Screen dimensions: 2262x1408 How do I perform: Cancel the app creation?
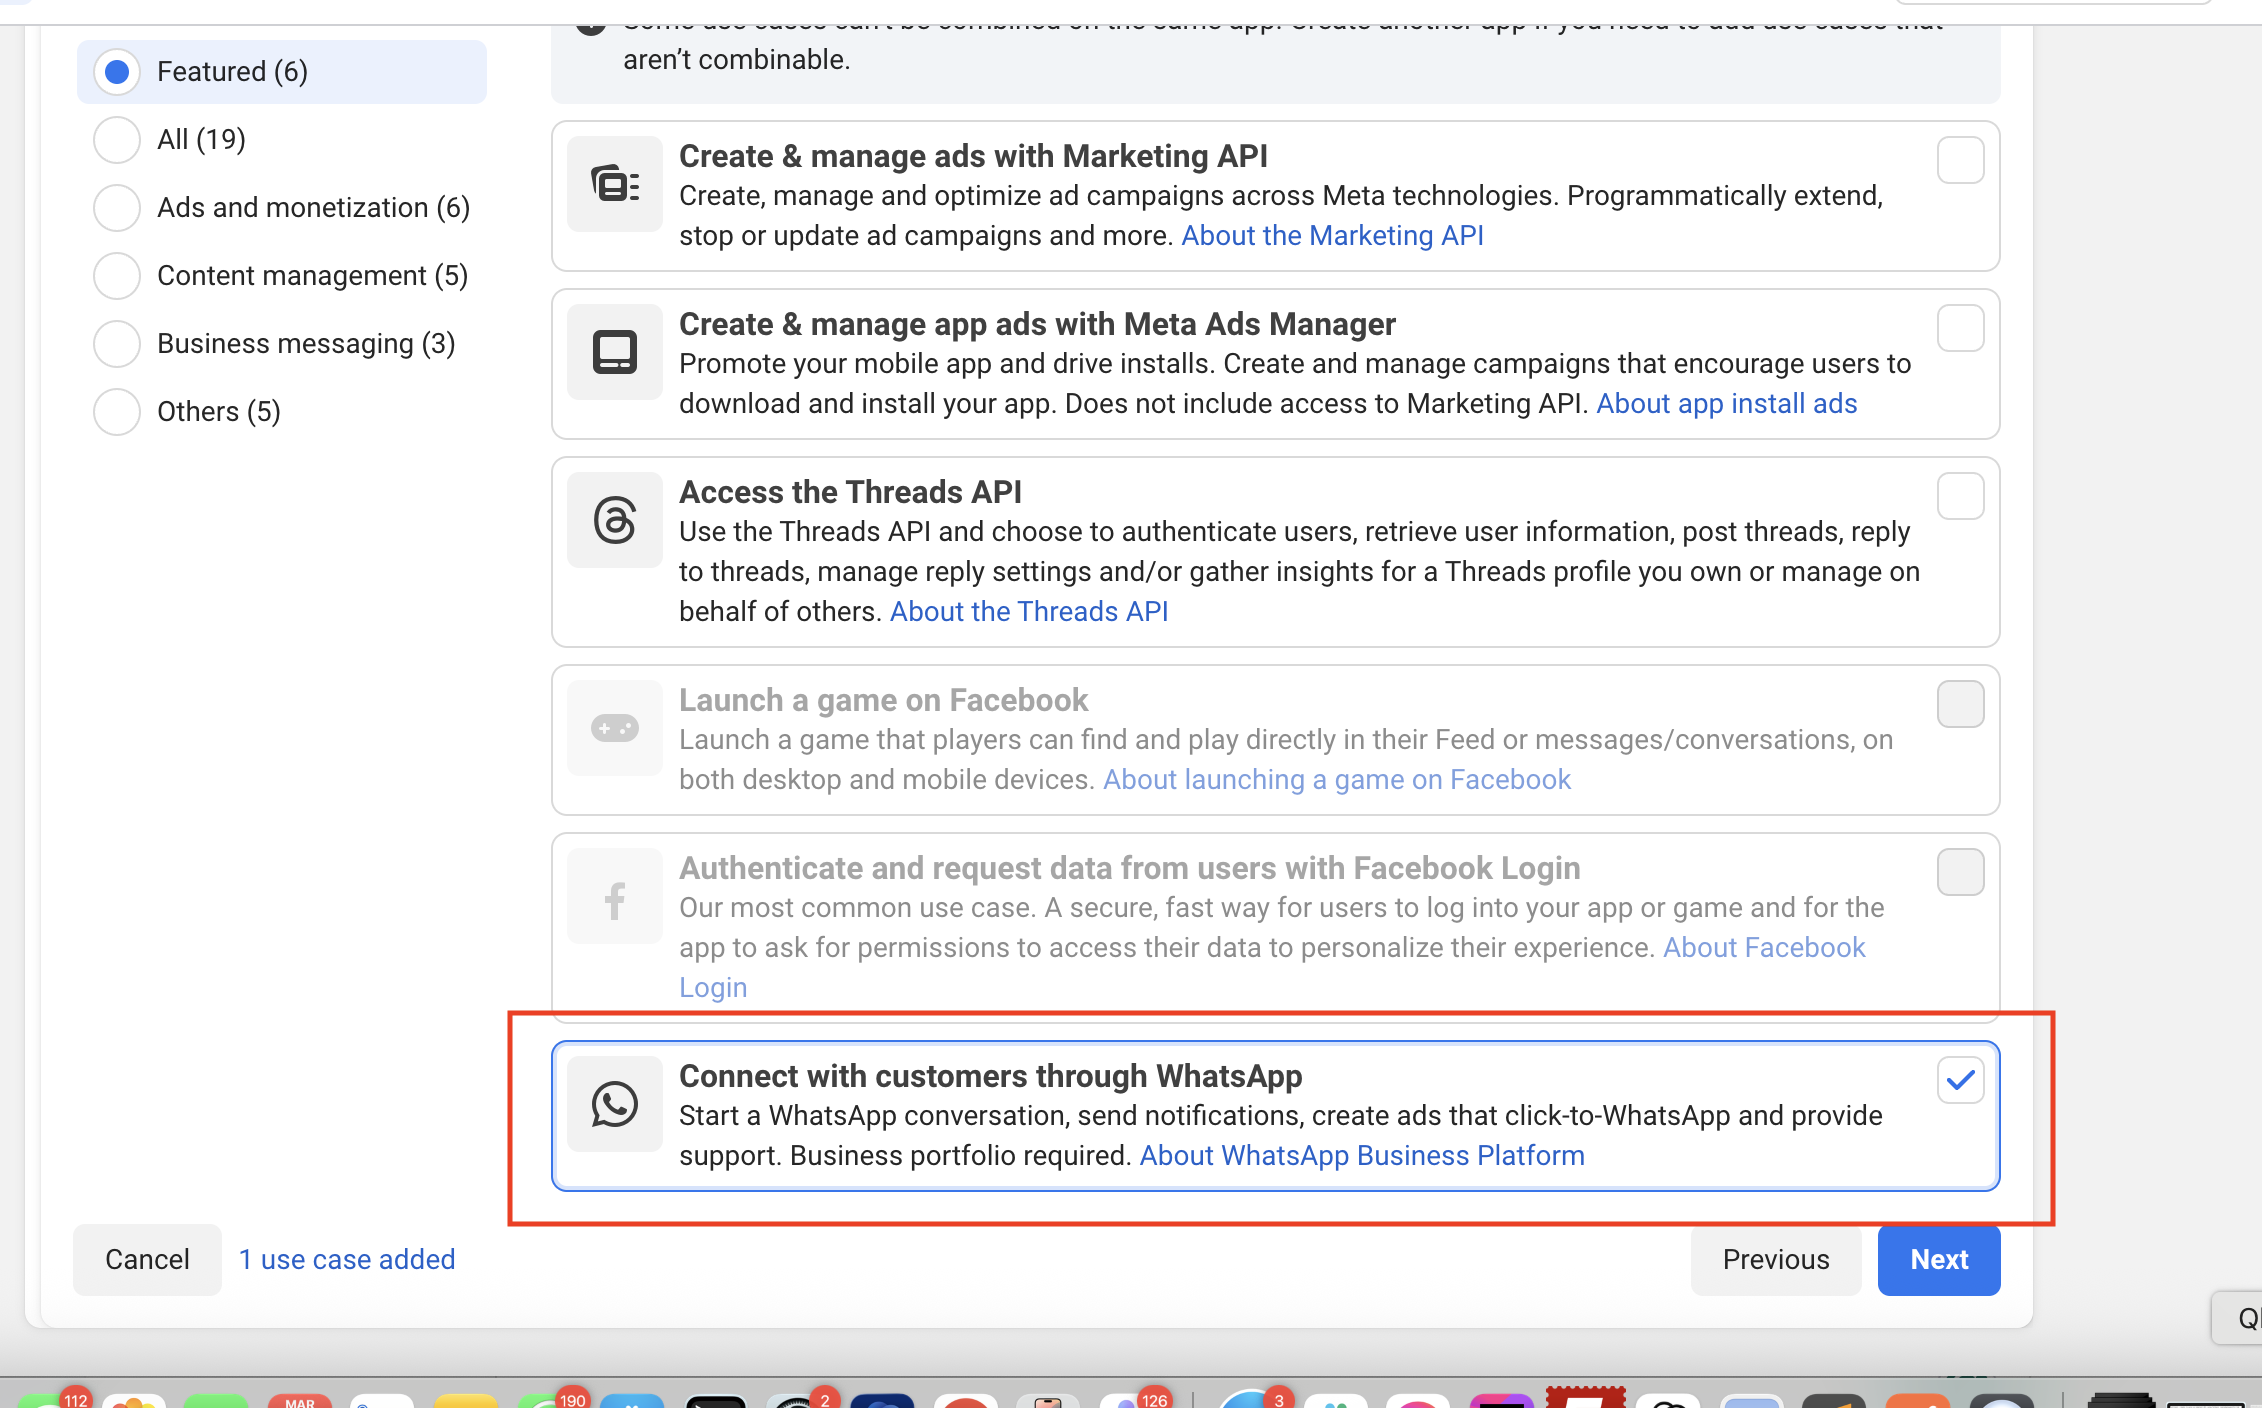147,1260
